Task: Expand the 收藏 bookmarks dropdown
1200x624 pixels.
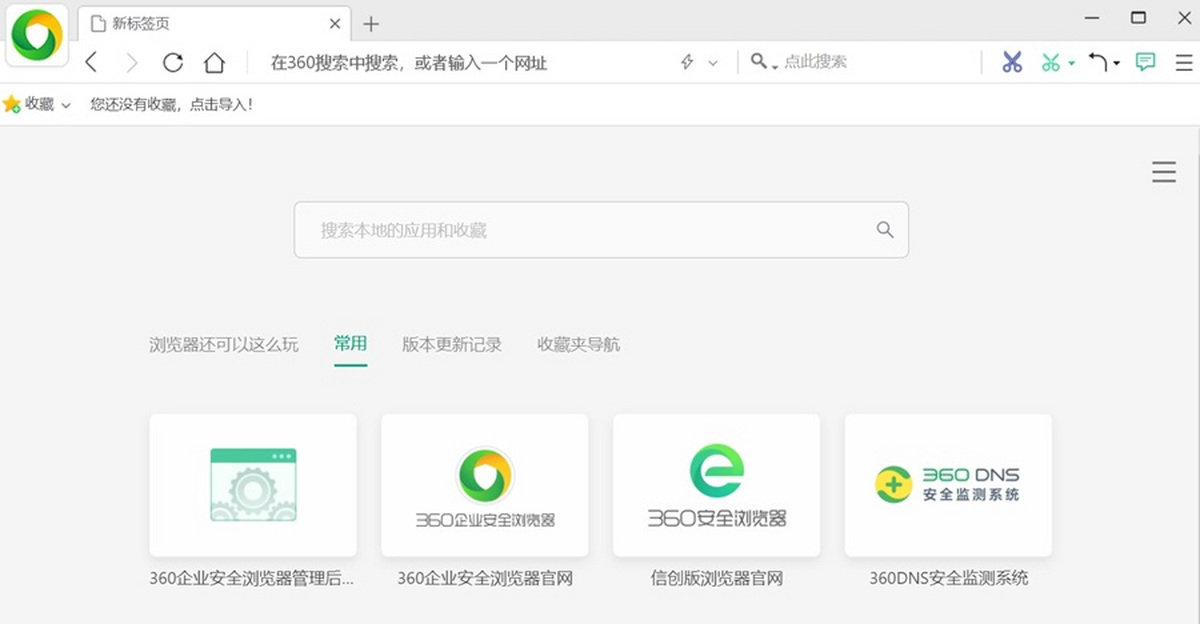Action: point(66,104)
